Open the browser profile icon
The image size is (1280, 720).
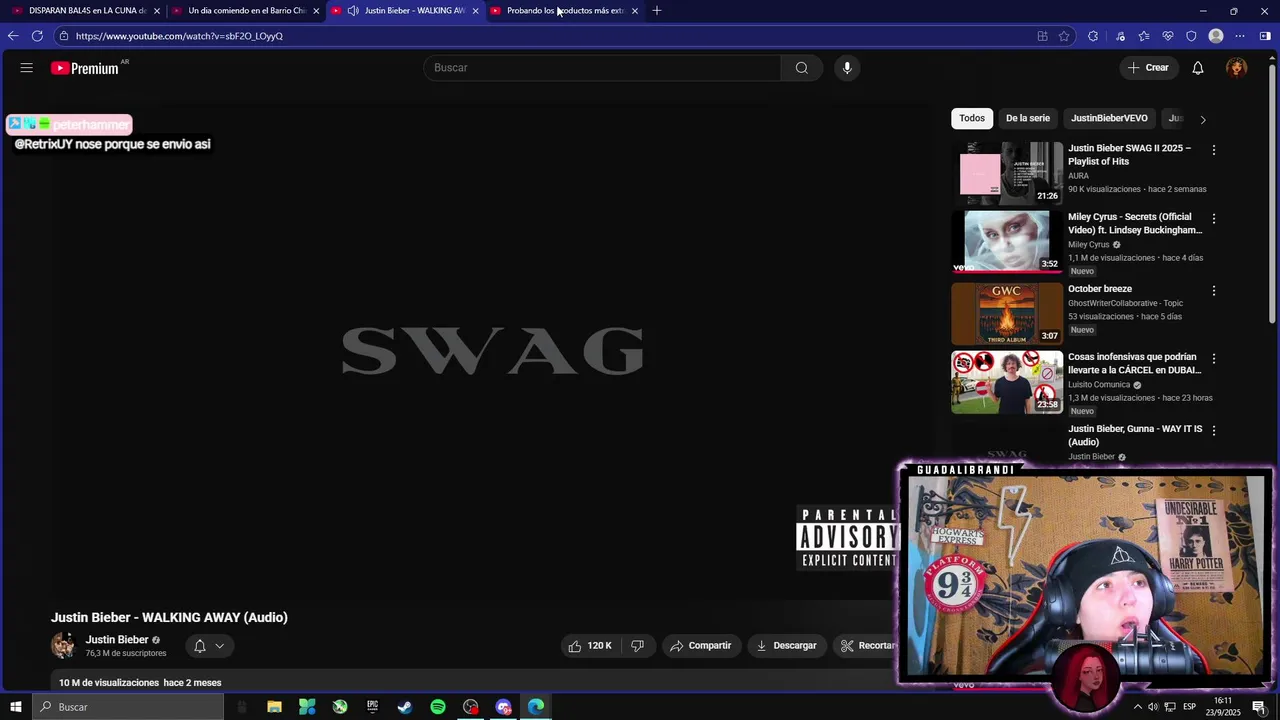1216,36
